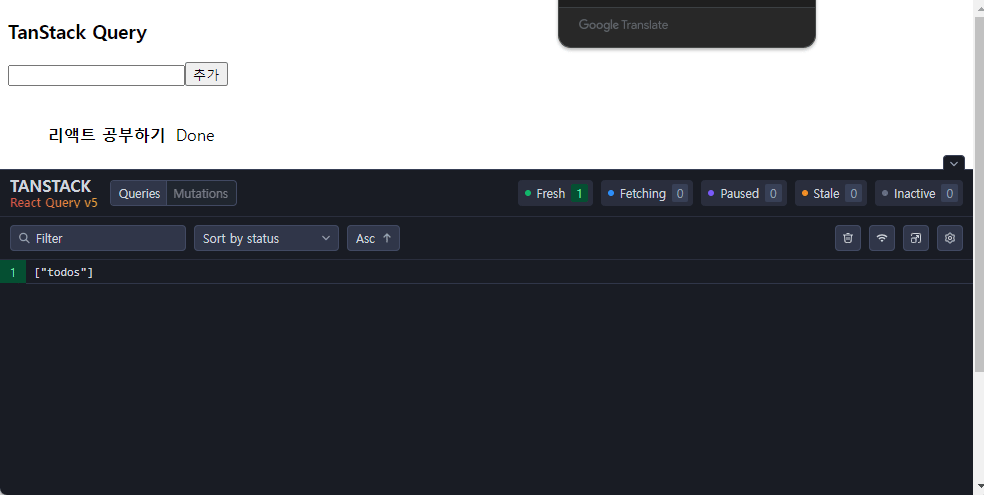Click the TanStack Query heading

coord(77,33)
